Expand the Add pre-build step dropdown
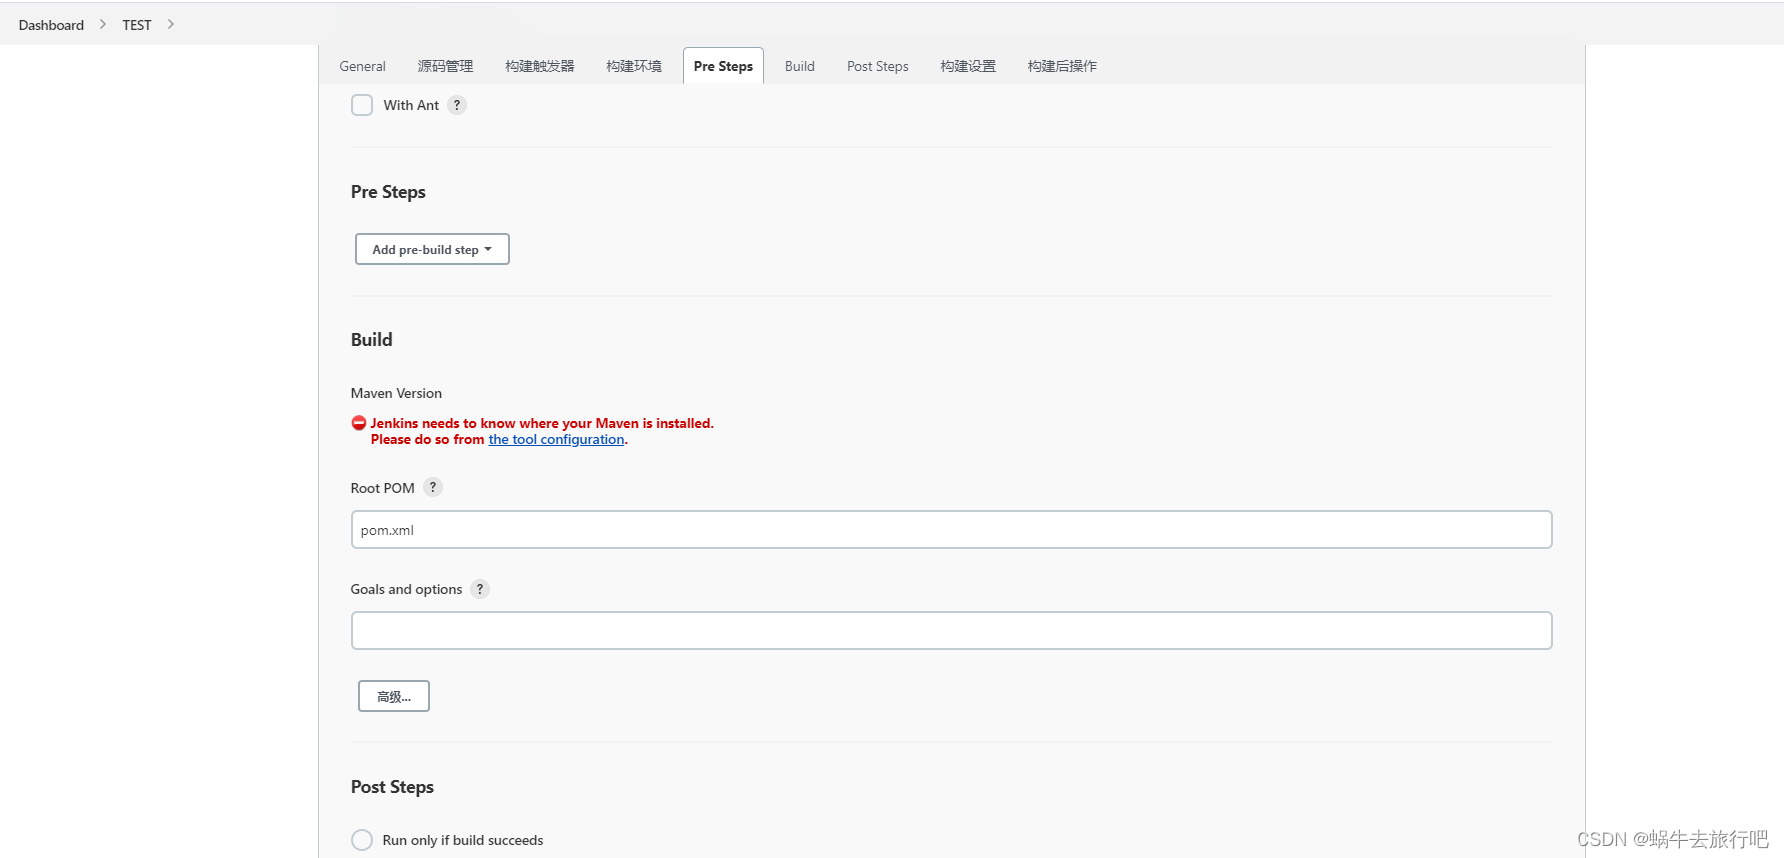1784x858 pixels. pos(432,249)
